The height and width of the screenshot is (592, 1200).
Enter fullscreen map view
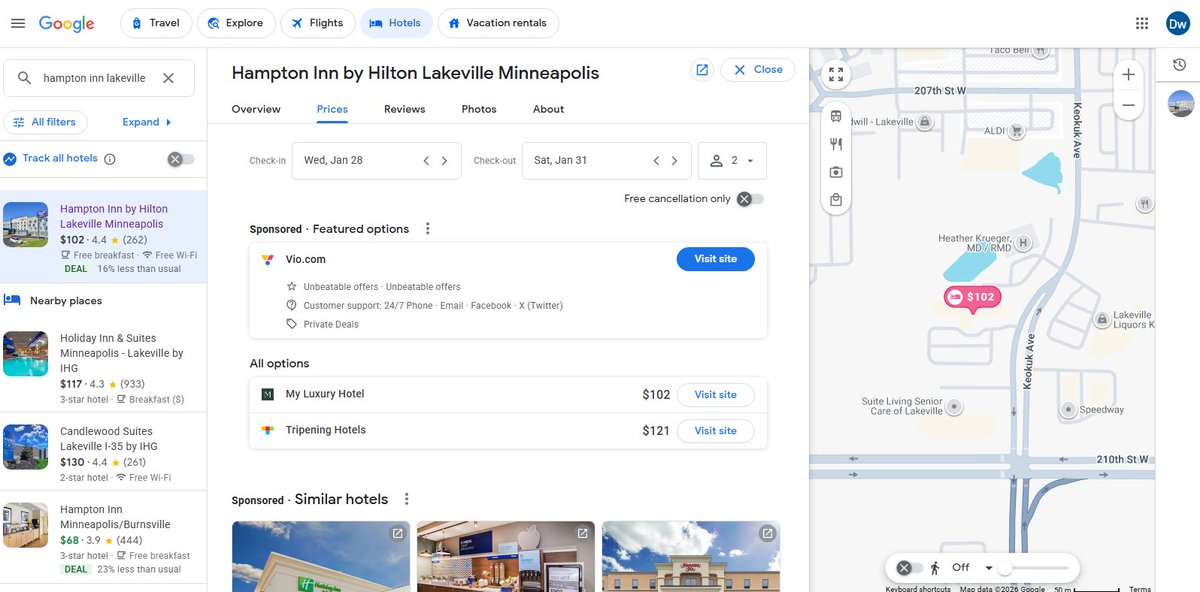pos(836,74)
